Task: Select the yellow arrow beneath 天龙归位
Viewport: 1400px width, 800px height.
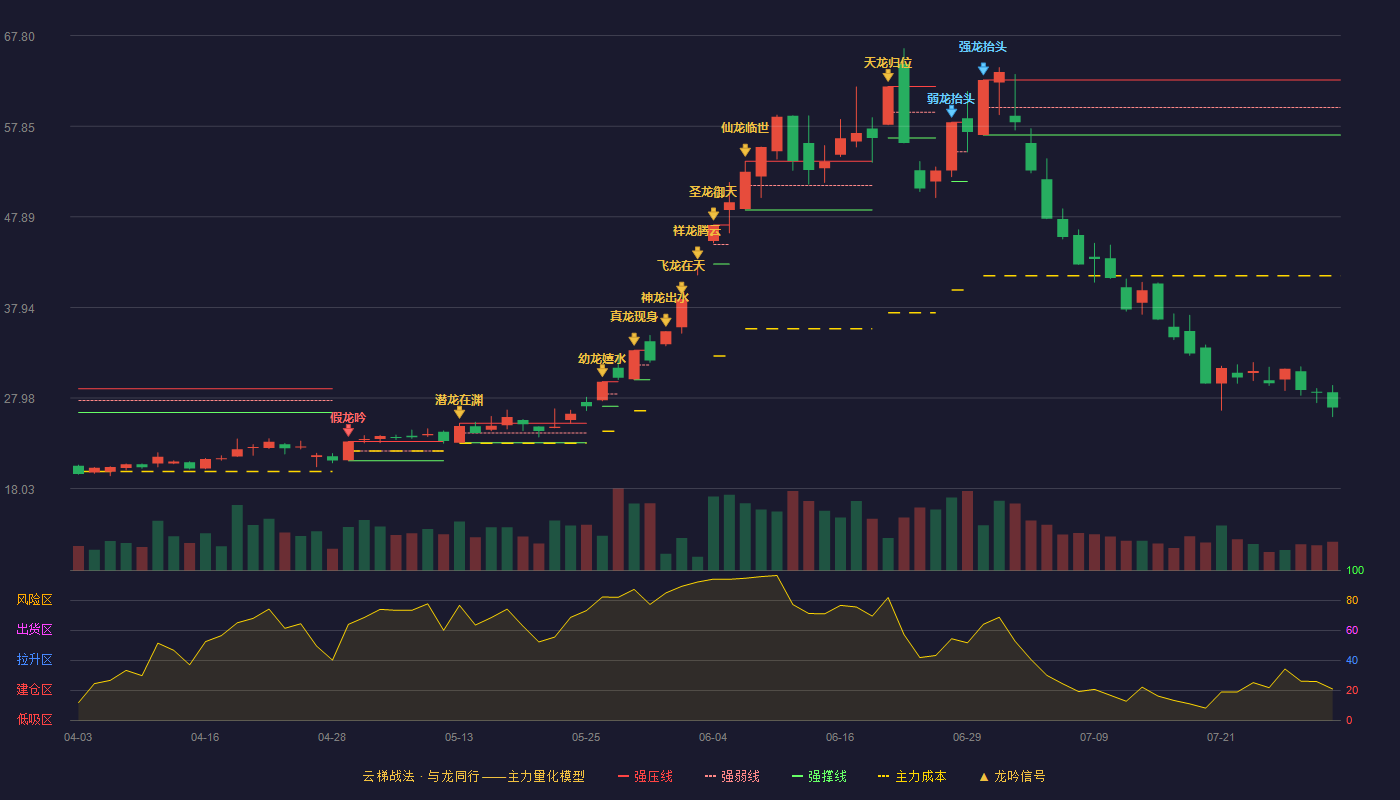Action: (888, 75)
